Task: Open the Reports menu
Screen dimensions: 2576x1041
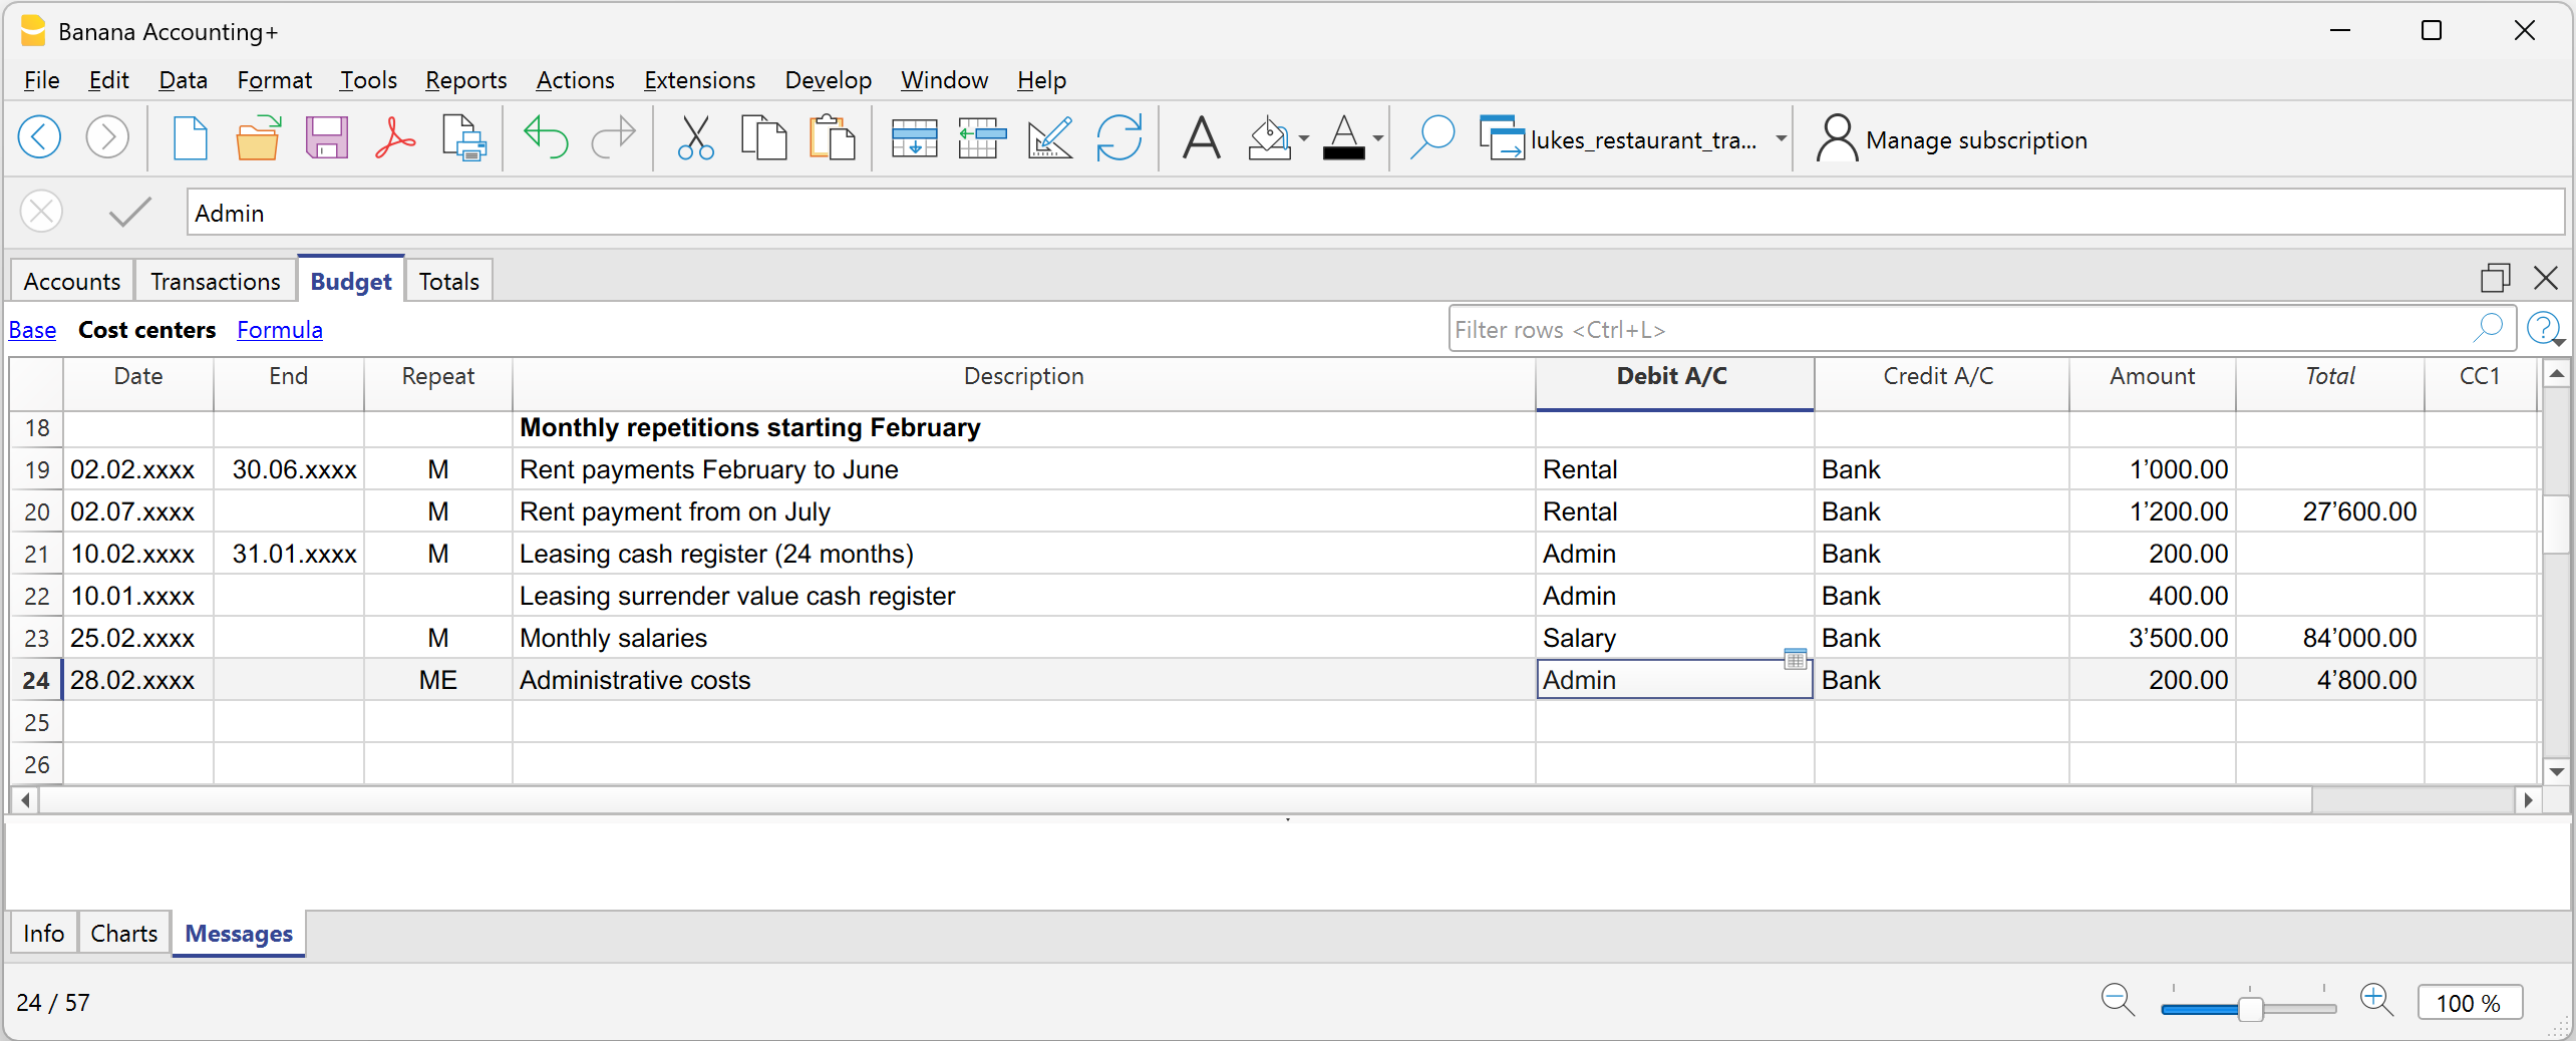Action: coord(465,80)
